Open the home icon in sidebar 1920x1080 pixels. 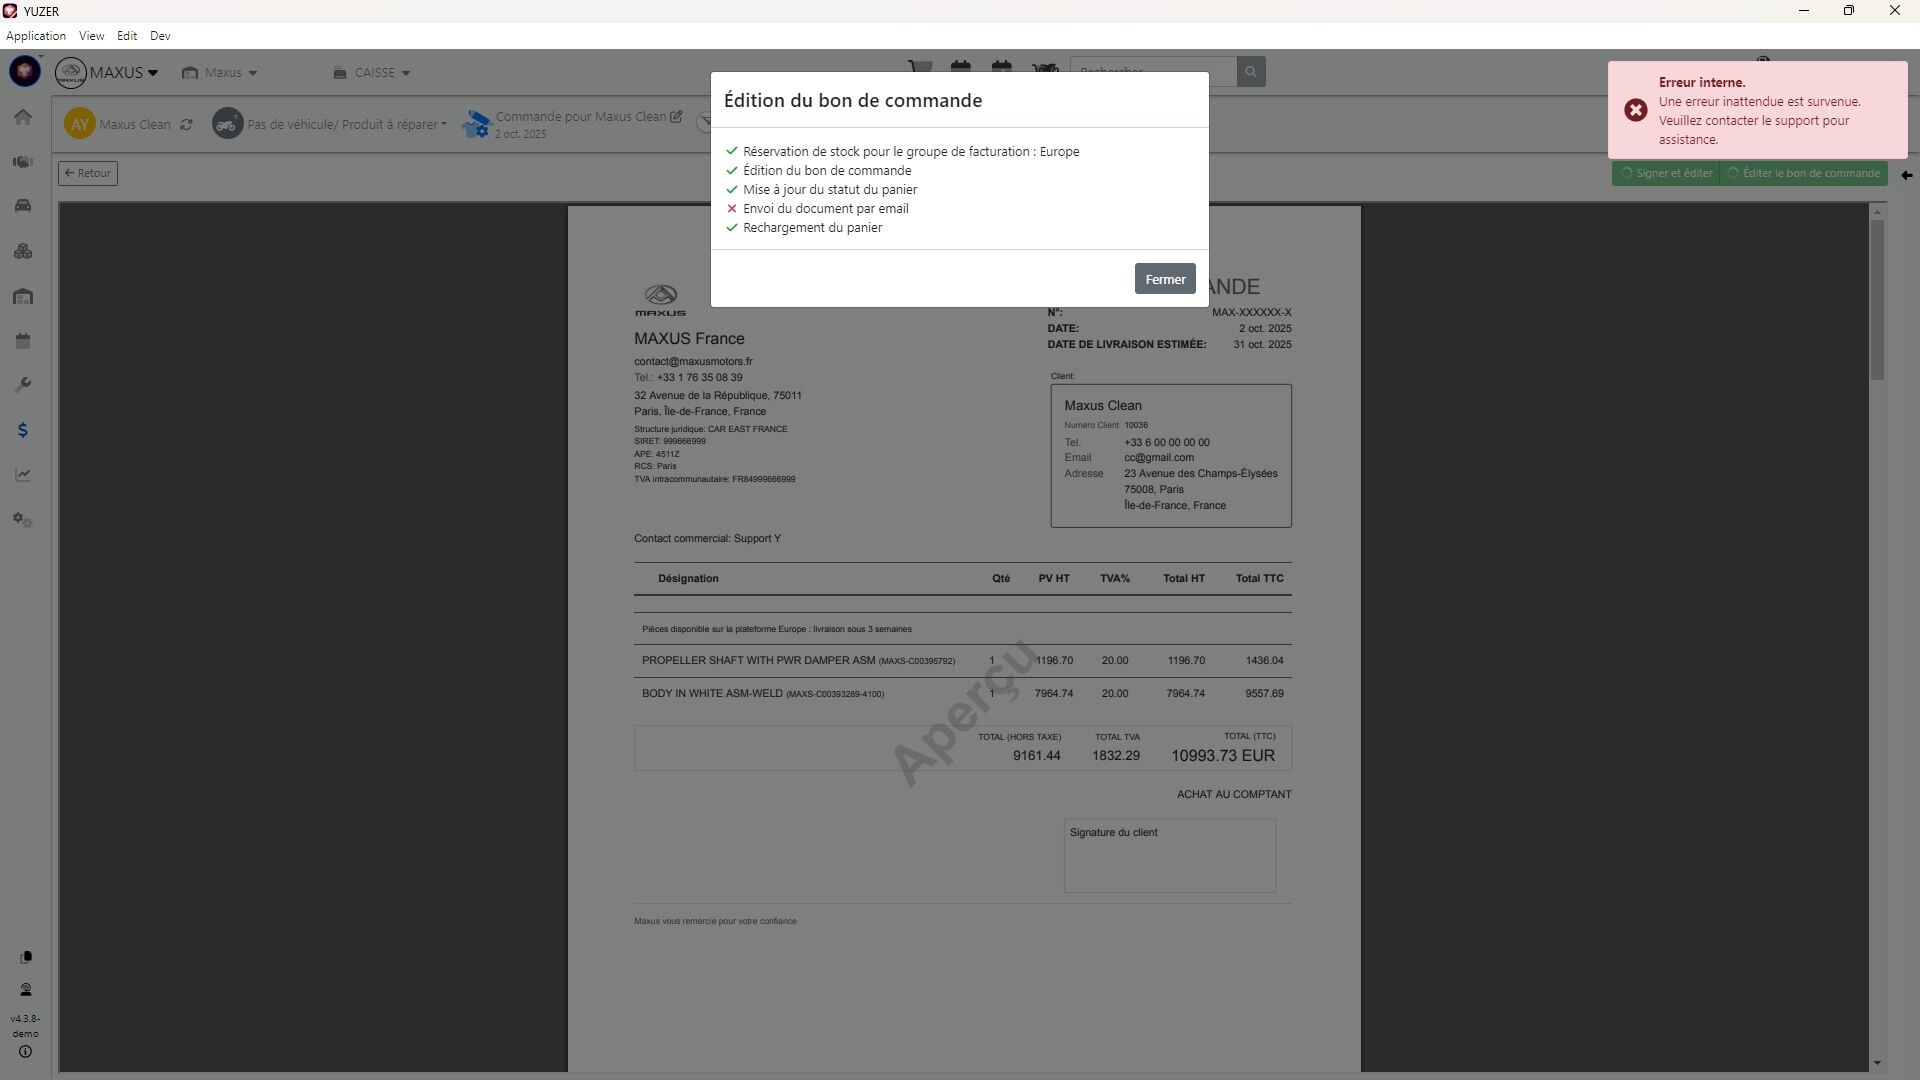pyautogui.click(x=23, y=117)
